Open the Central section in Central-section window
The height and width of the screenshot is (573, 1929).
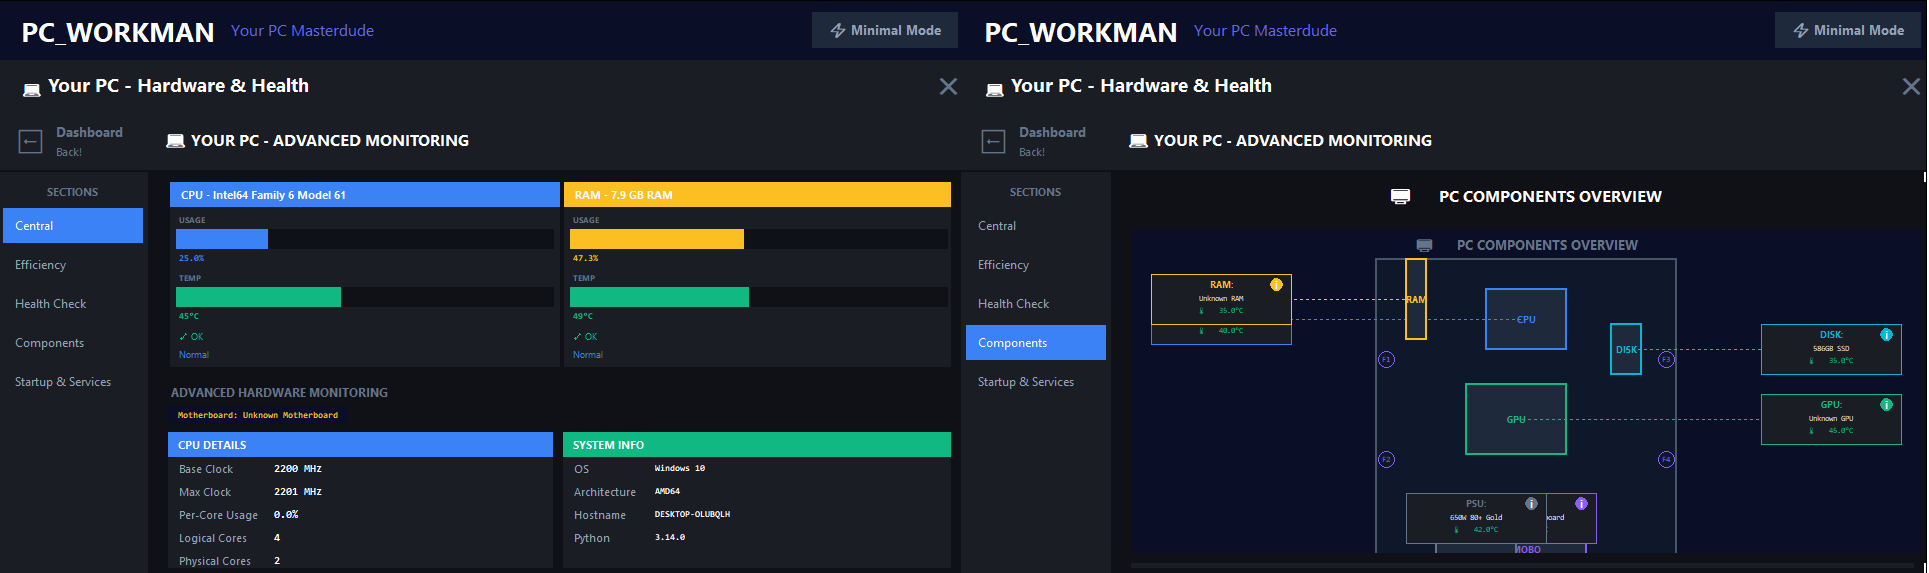click(x=73, y=226)
